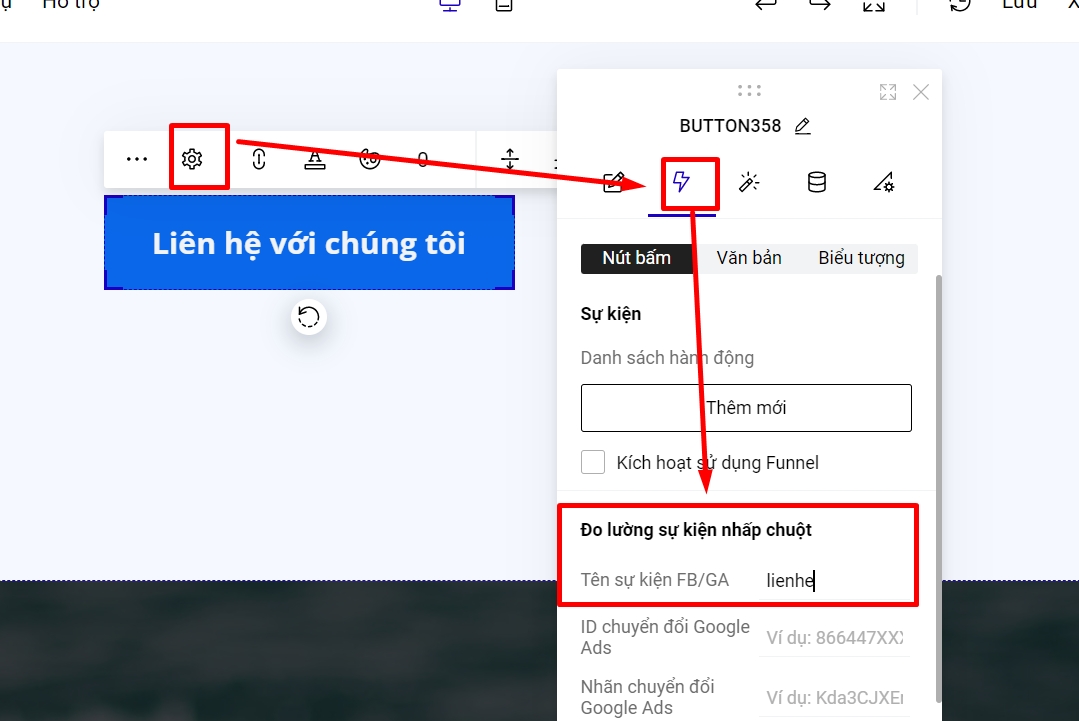Switch to the Văn bản segment
The width and height of the screenshot is (1079, 721).
(749, 258)
